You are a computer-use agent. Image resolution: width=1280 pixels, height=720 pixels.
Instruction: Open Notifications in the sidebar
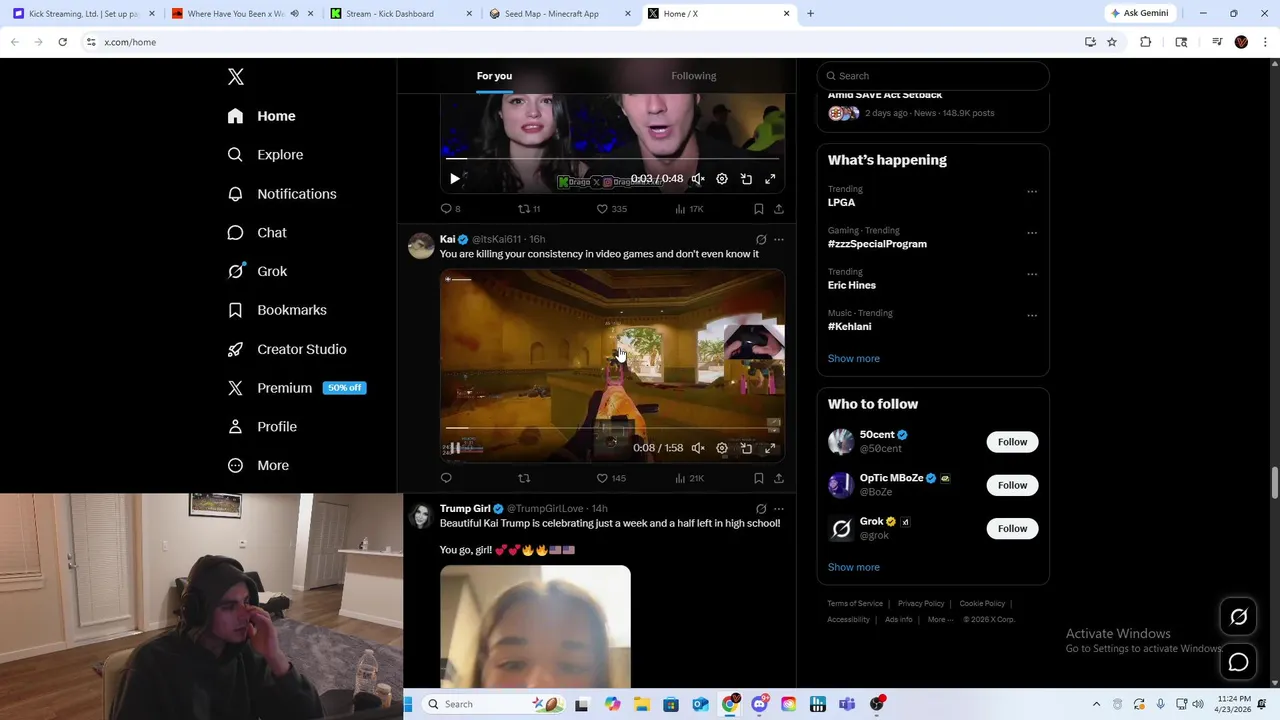(282, 194)
